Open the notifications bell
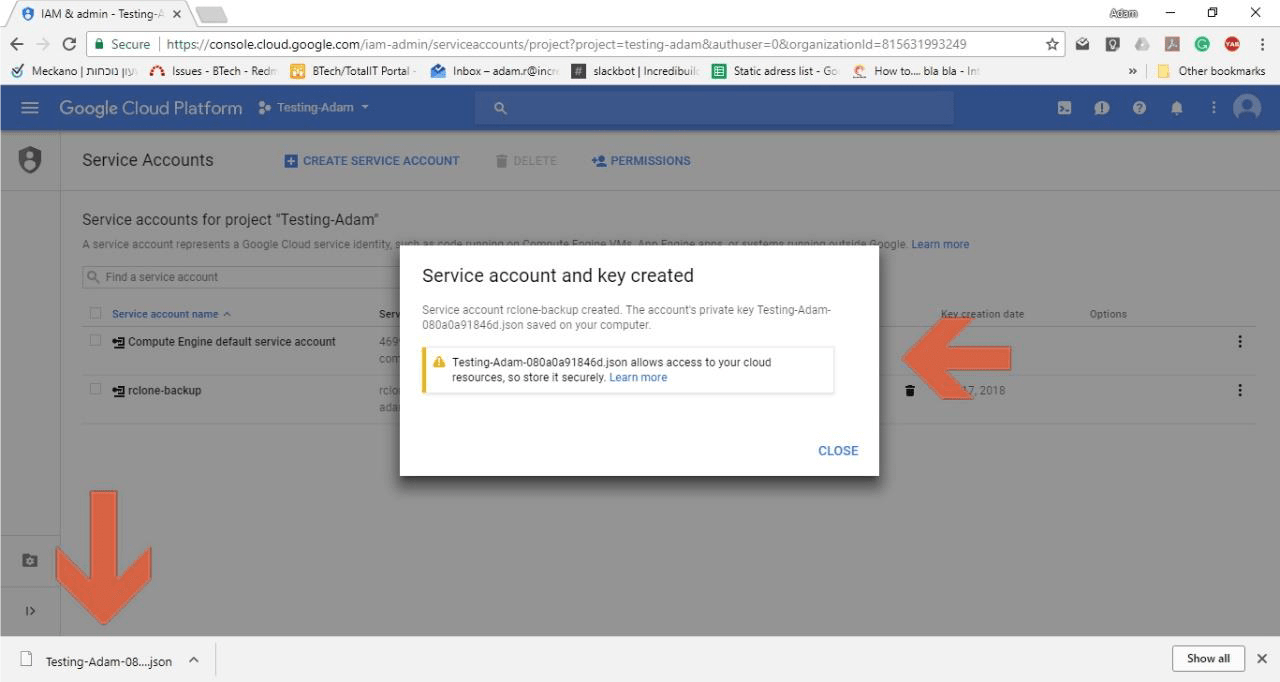This screenshot has width=1280, height=682. [1177, 108]
